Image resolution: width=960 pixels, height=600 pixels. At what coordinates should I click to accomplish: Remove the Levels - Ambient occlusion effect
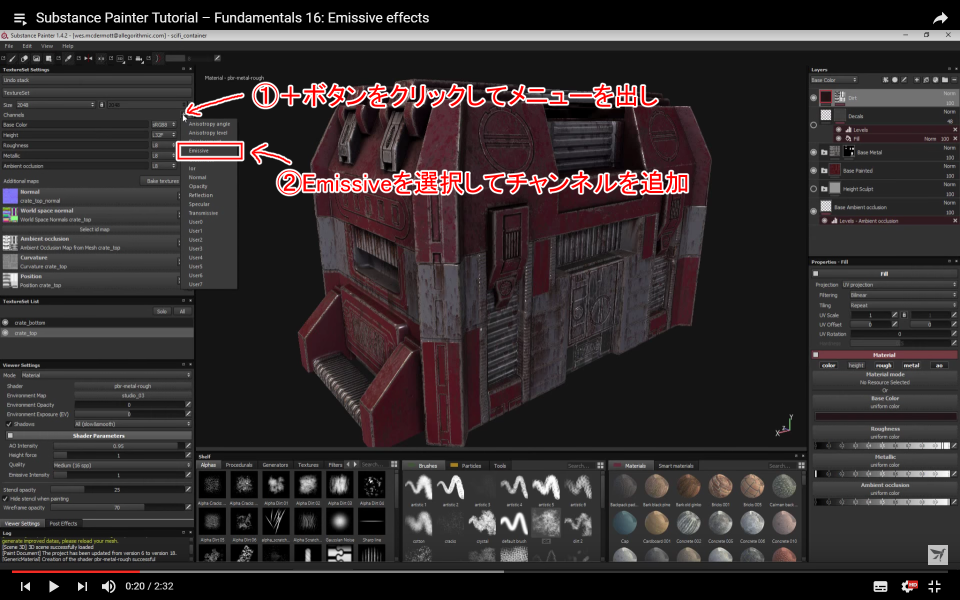pyautogui.click(x=955, y=220)
